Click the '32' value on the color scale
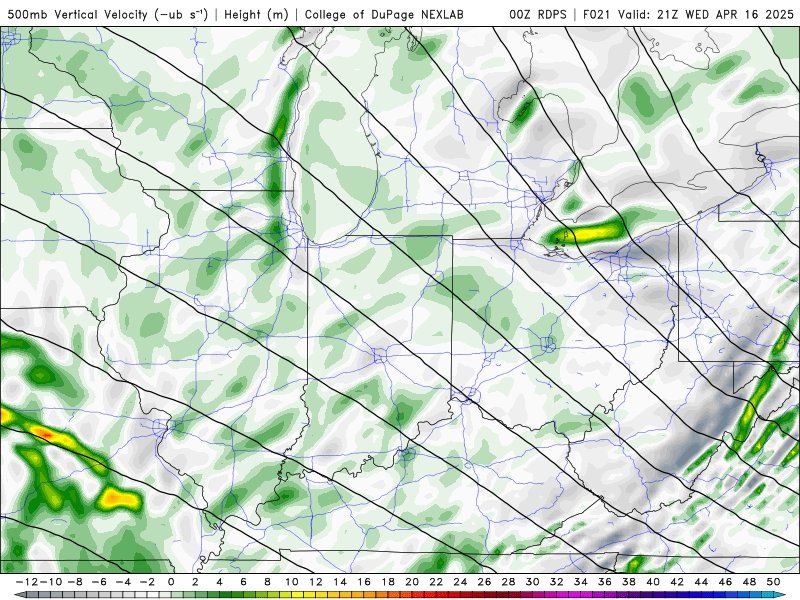800x600 pixels. (x=557, y=582)
